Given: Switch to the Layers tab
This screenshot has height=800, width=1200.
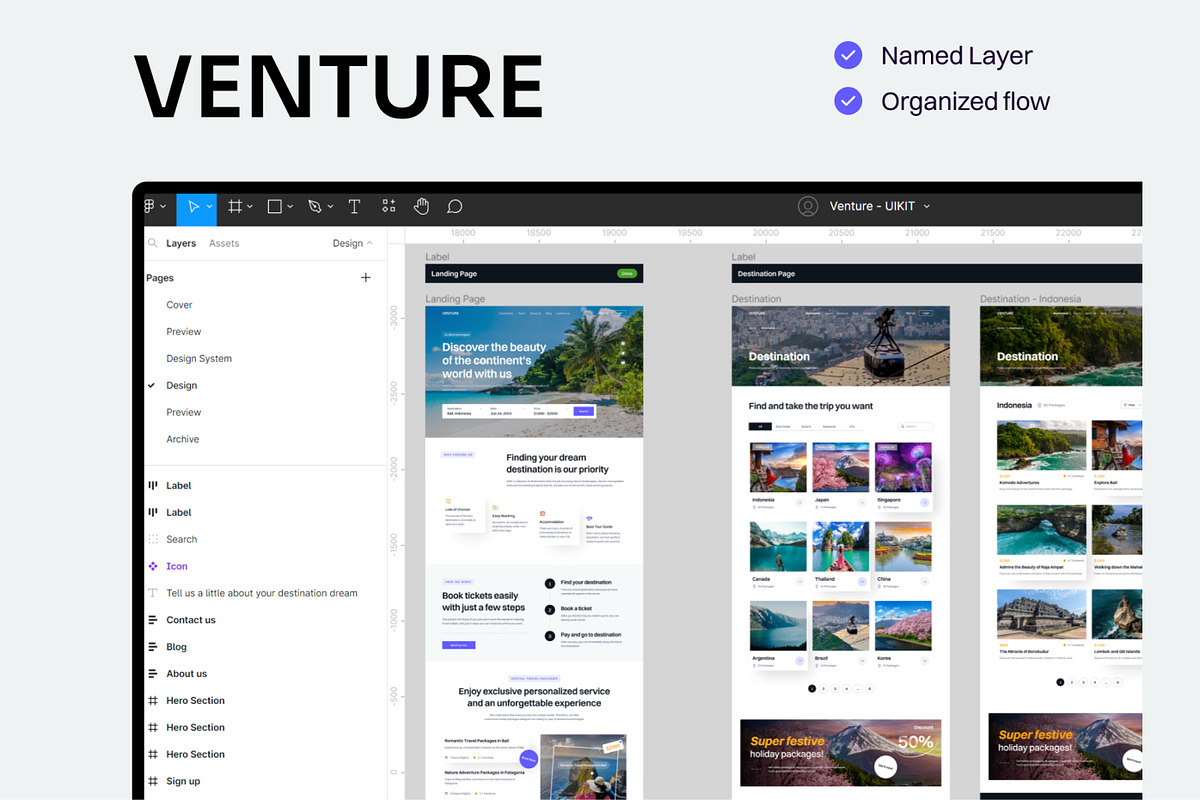Looking at the screenshot, I should [181, 243].
